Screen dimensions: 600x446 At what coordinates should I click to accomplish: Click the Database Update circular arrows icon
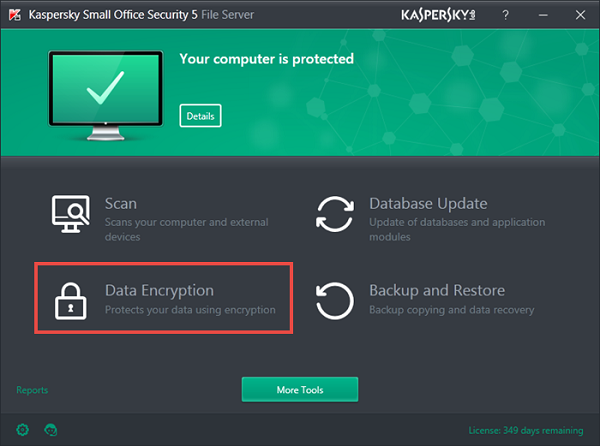click(x=336, y=215)
